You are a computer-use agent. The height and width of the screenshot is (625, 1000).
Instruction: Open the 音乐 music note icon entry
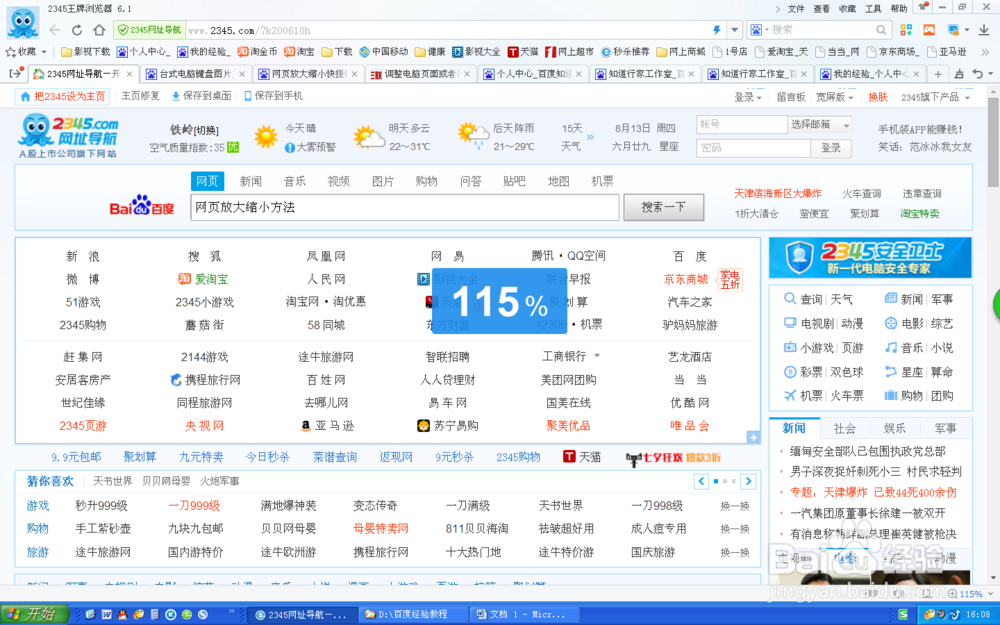891,348
